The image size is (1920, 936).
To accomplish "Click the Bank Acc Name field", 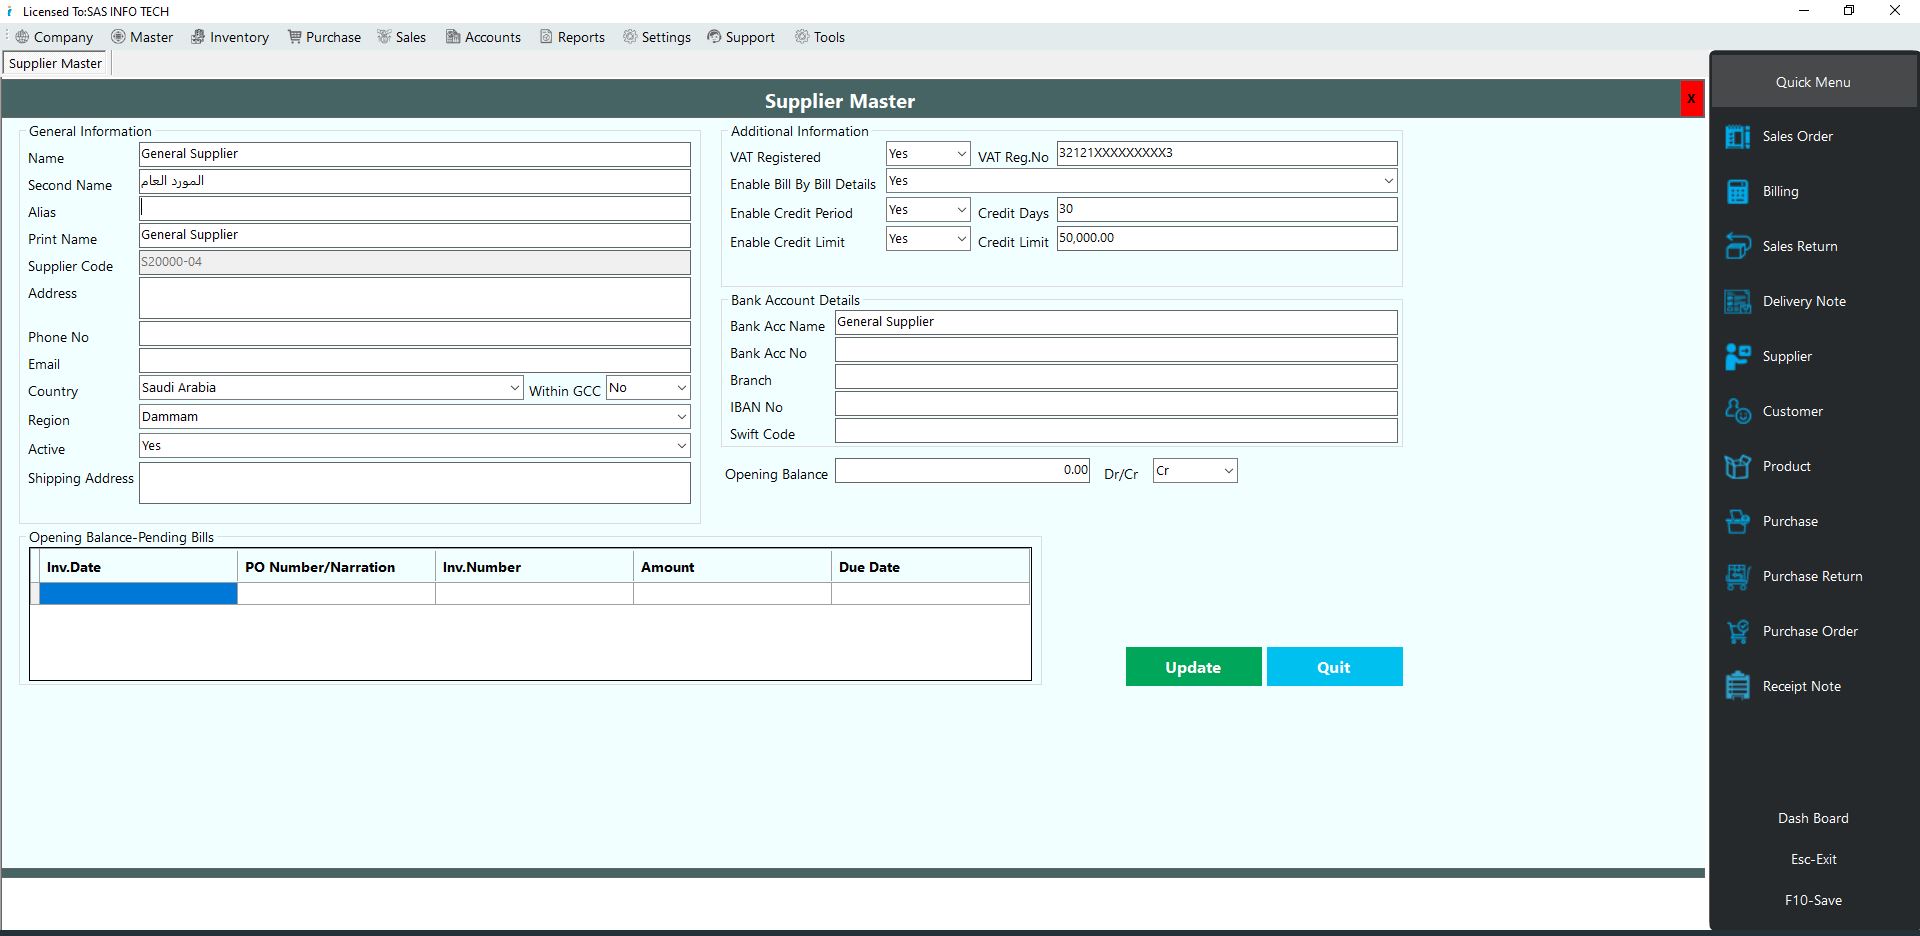I will point(1116,322).
